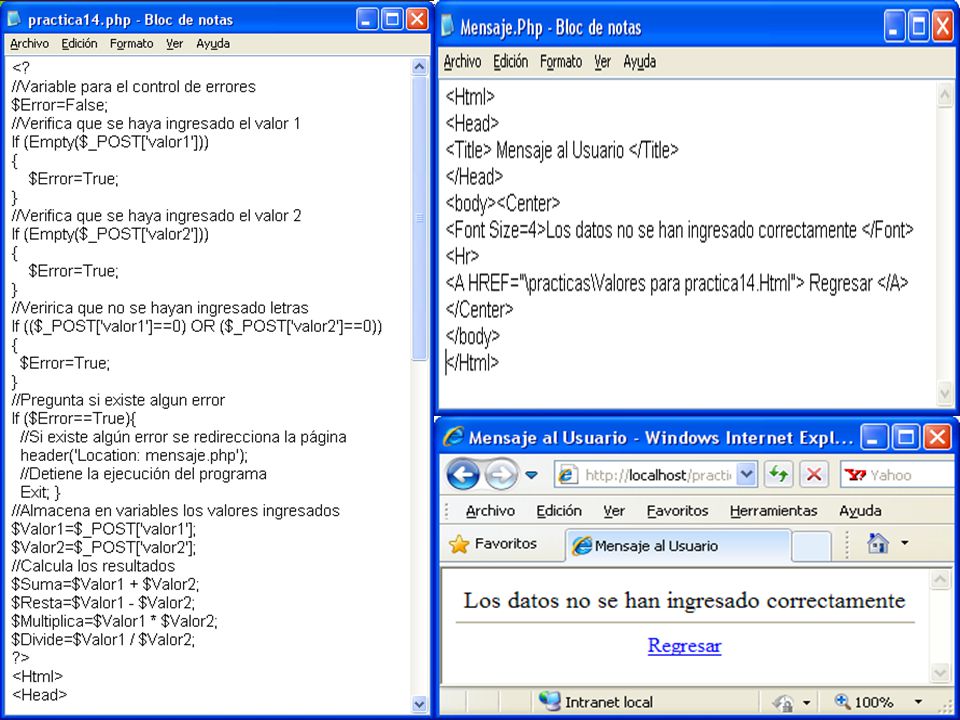Open a new blank tab in Explorer
The height and width of the screenshot is (720, 960).
811,546
